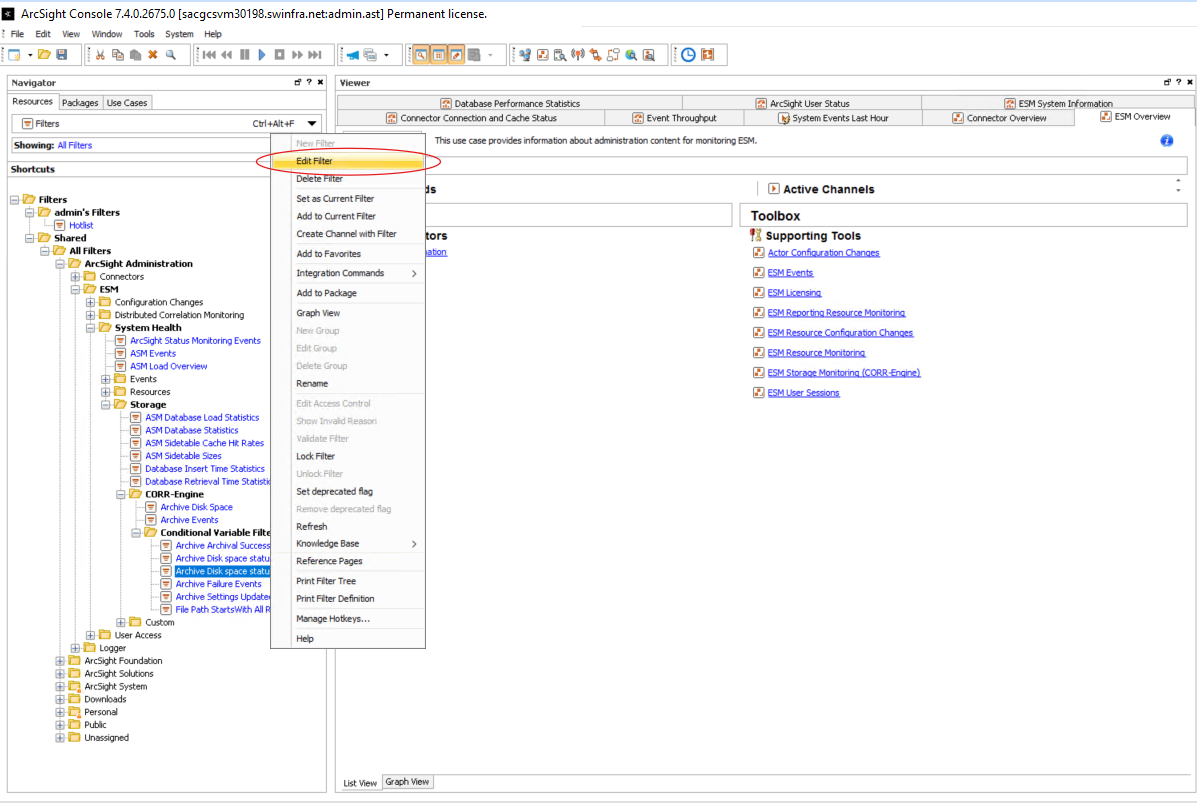The height and width of the screenshot is (807, 1197).
Task: Use the magnifying glass search icon
Action: [x=170, y=55]
